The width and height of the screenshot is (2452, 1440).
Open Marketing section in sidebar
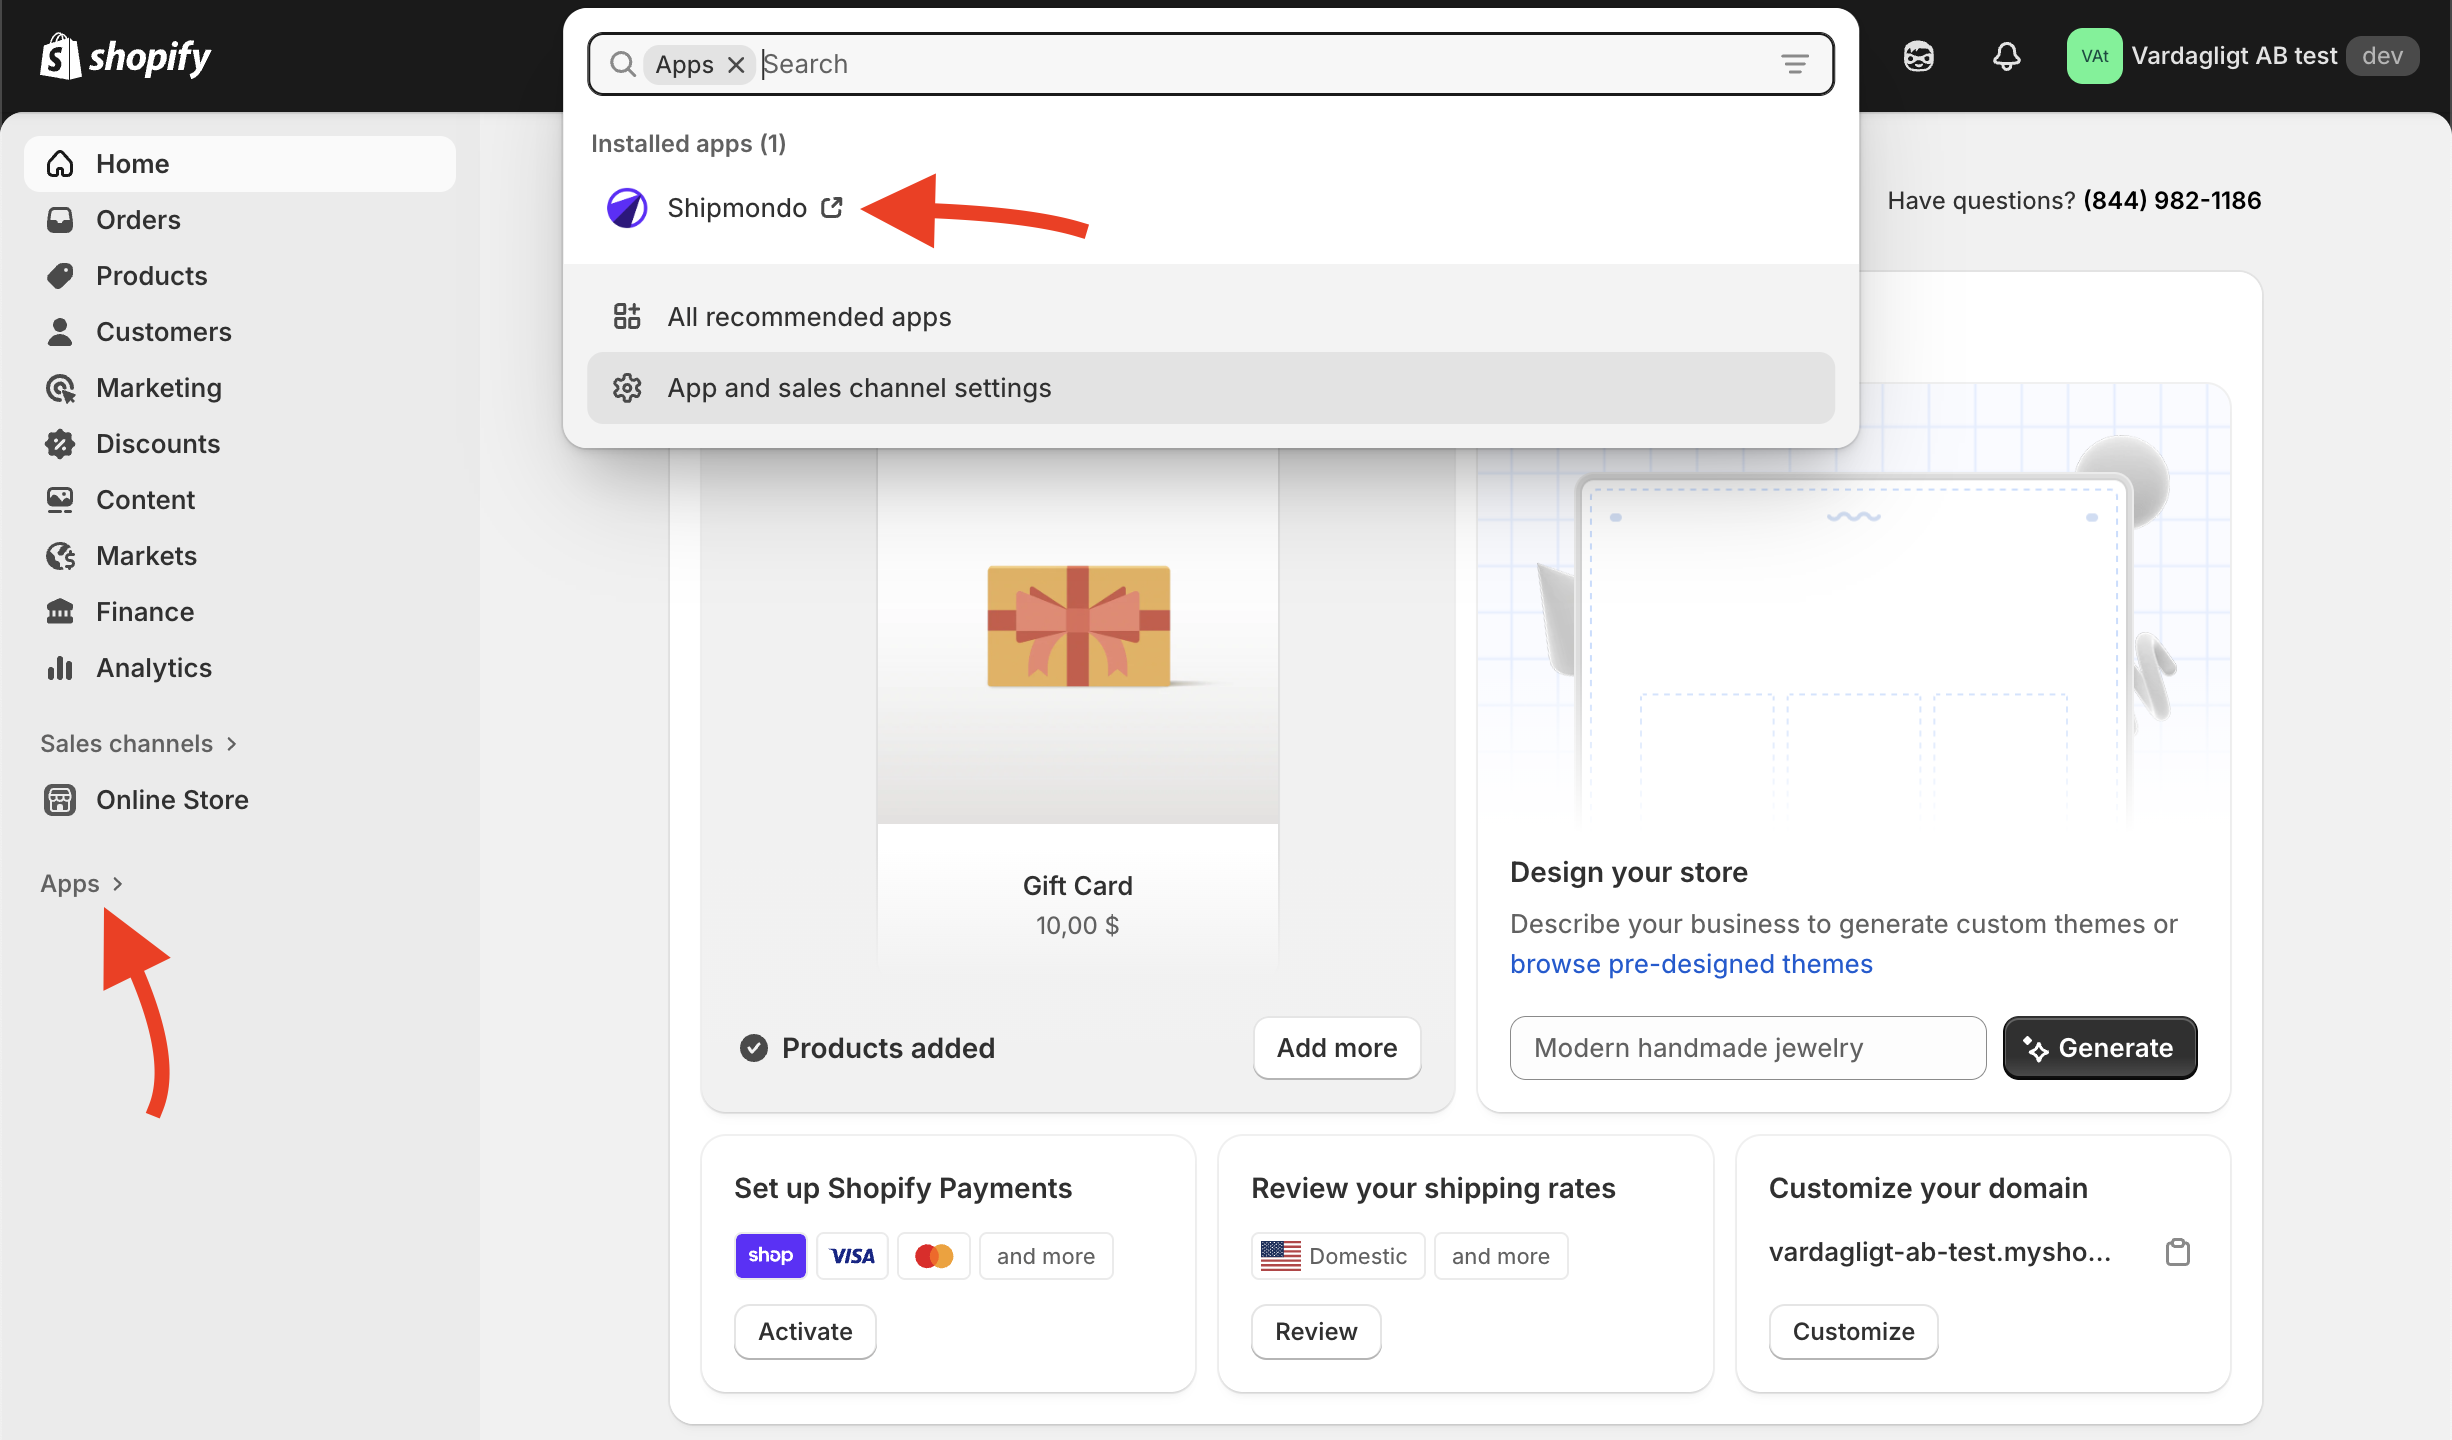(x=158, y=388)
